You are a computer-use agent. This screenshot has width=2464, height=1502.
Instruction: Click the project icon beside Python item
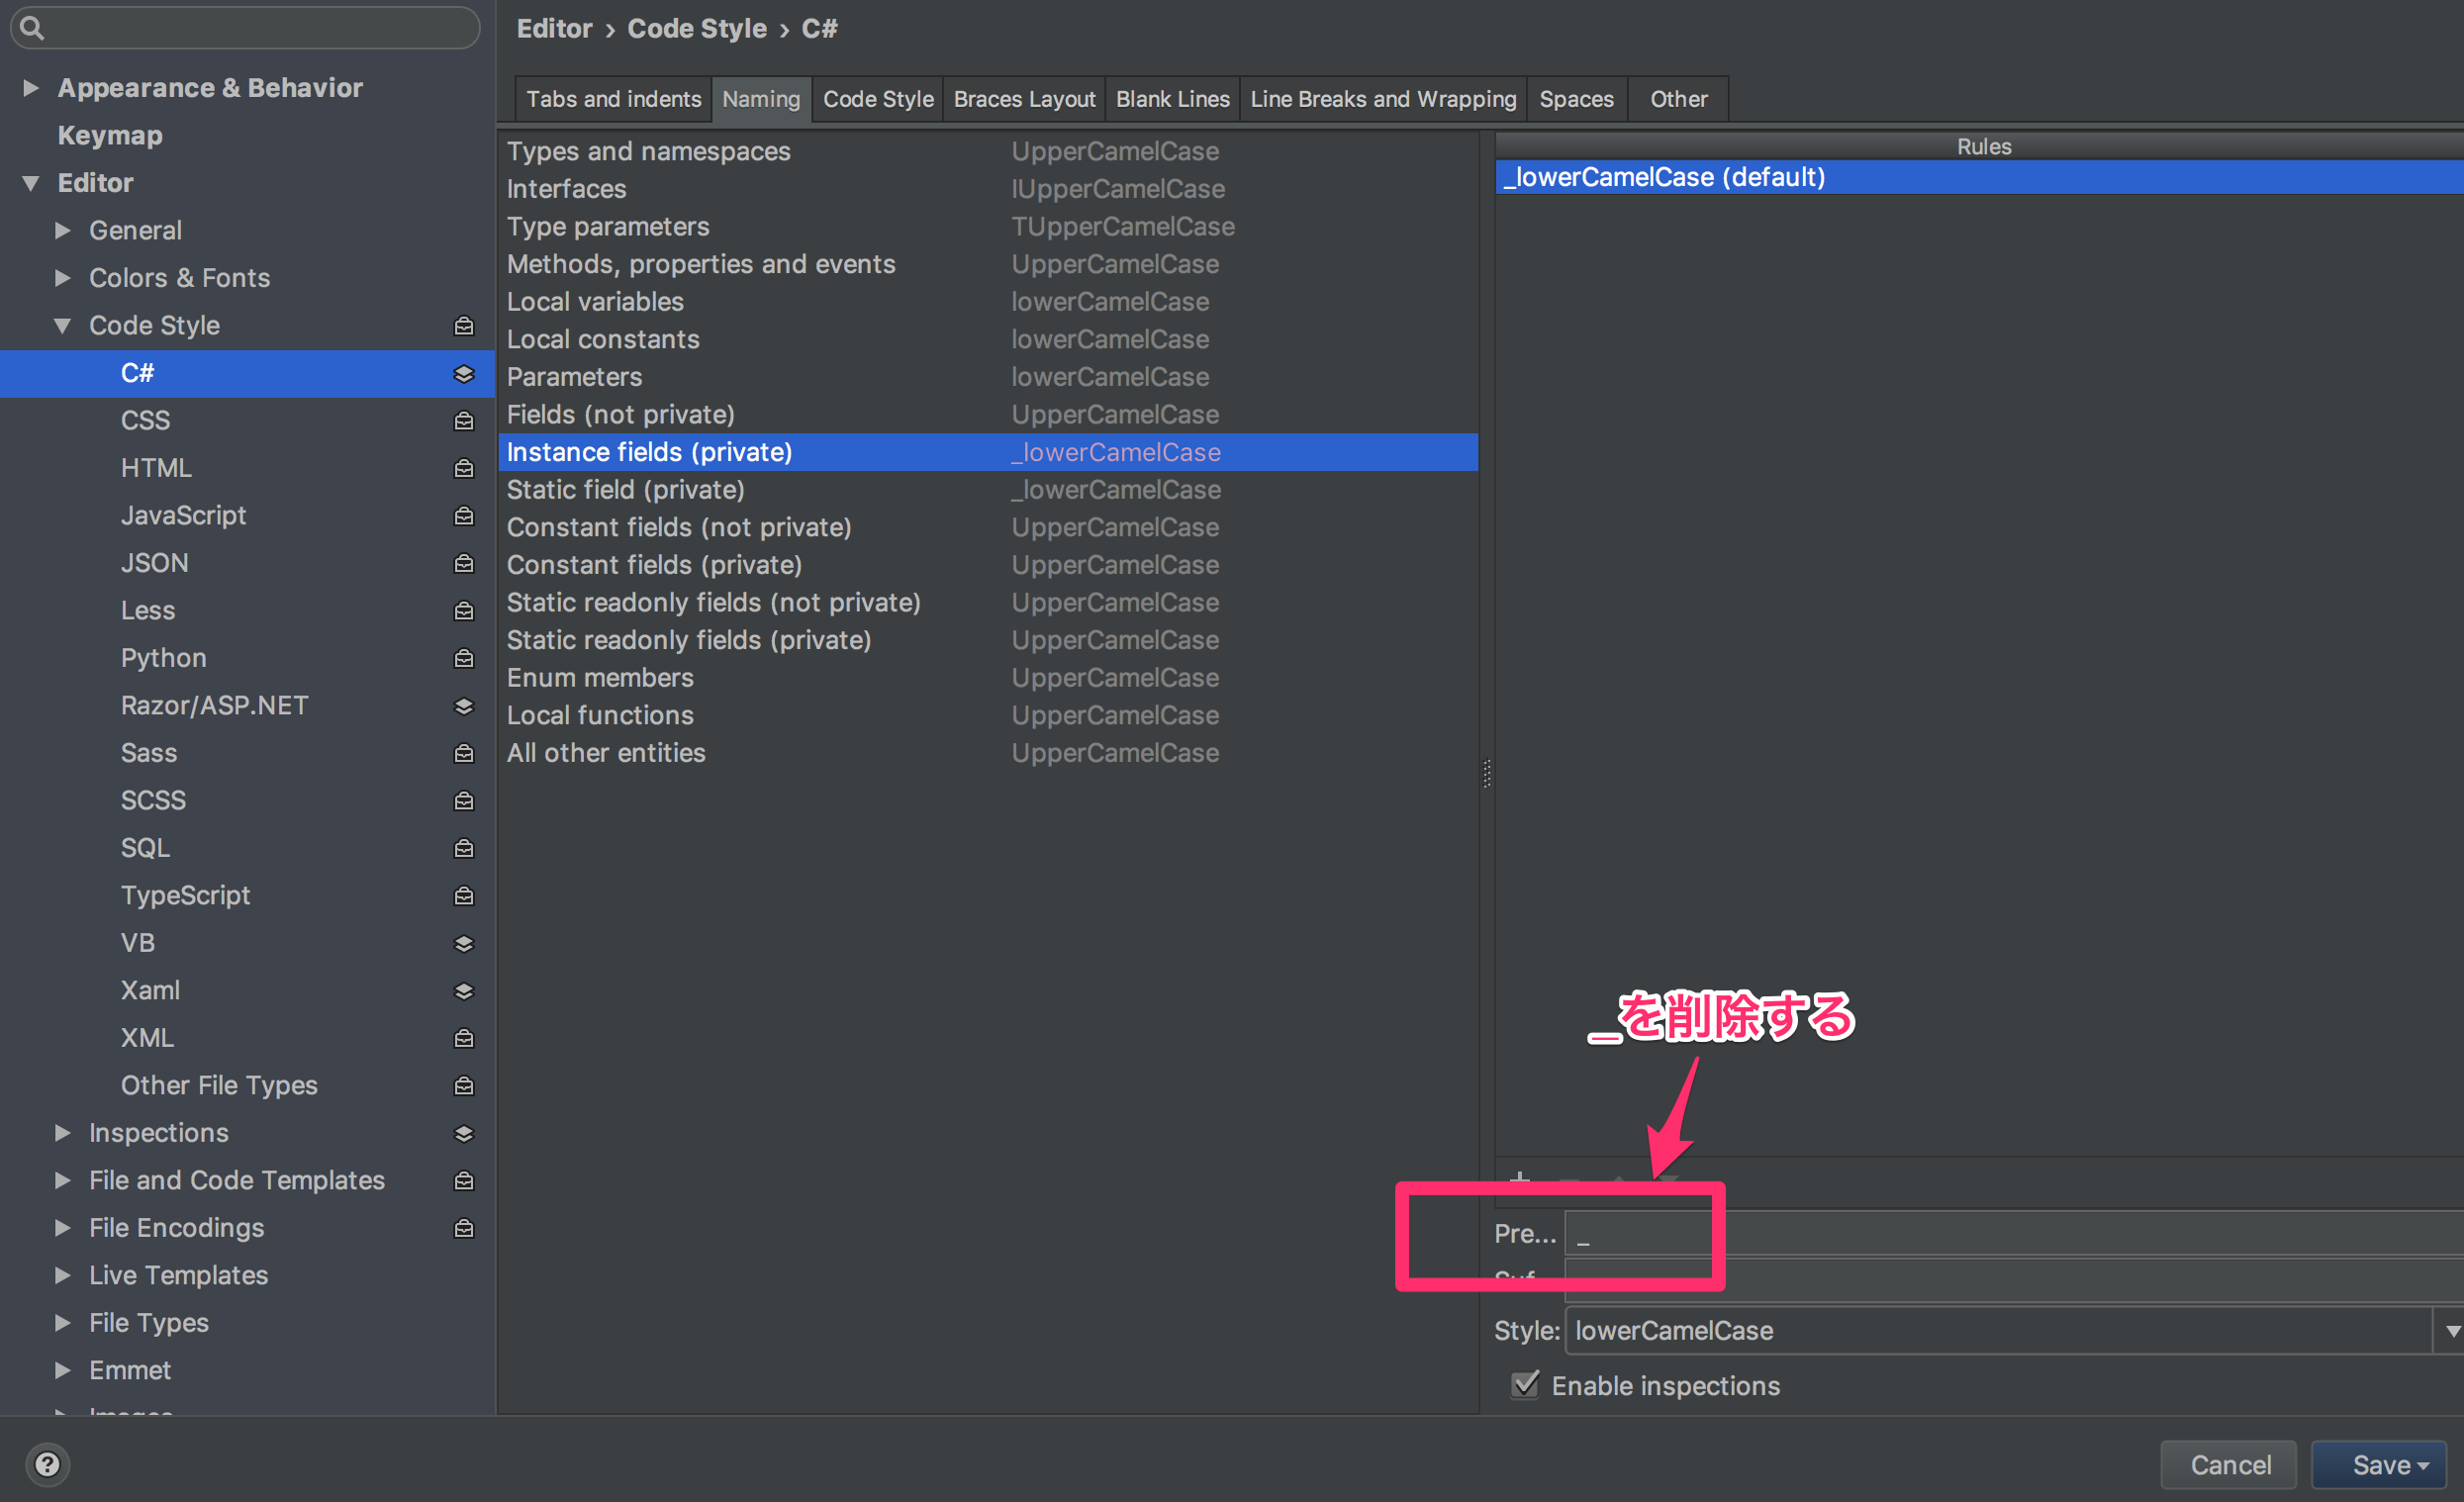[x=464, y=658]
